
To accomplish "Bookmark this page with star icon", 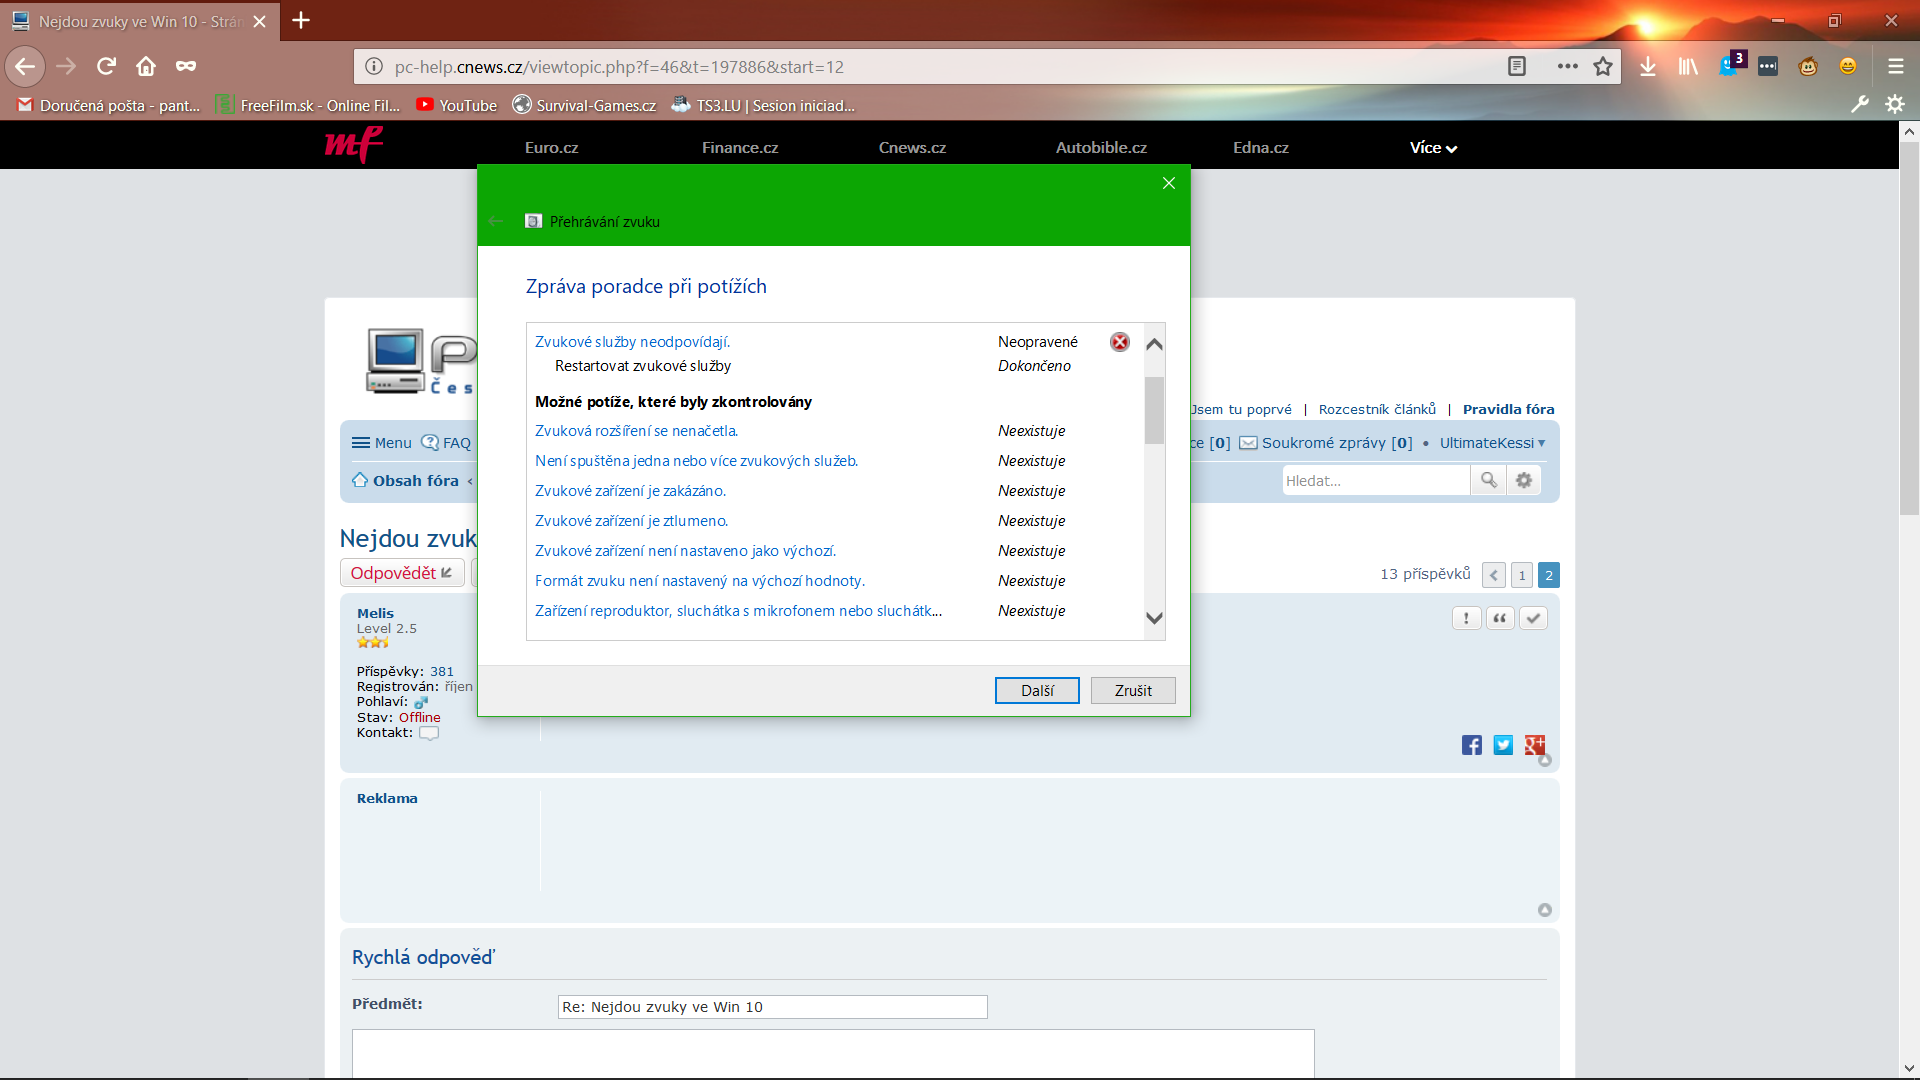I will click(x=1603, y=66).
